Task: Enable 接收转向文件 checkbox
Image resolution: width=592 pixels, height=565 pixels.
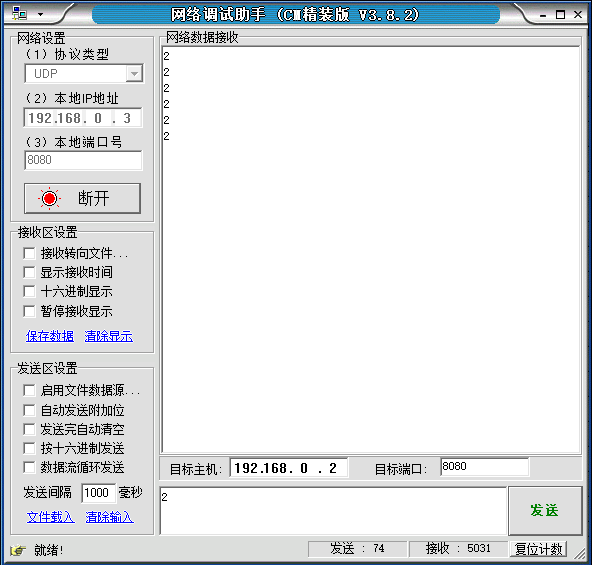Action: [29, 253]
